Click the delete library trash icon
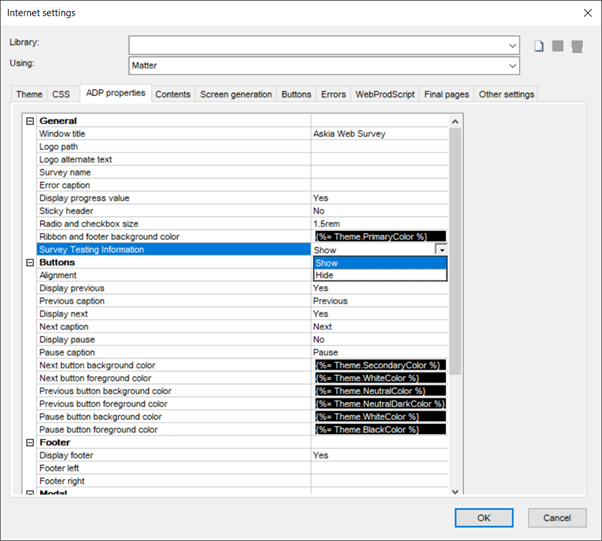The height and width of the screenshot is (541, 602). (577, 46)
